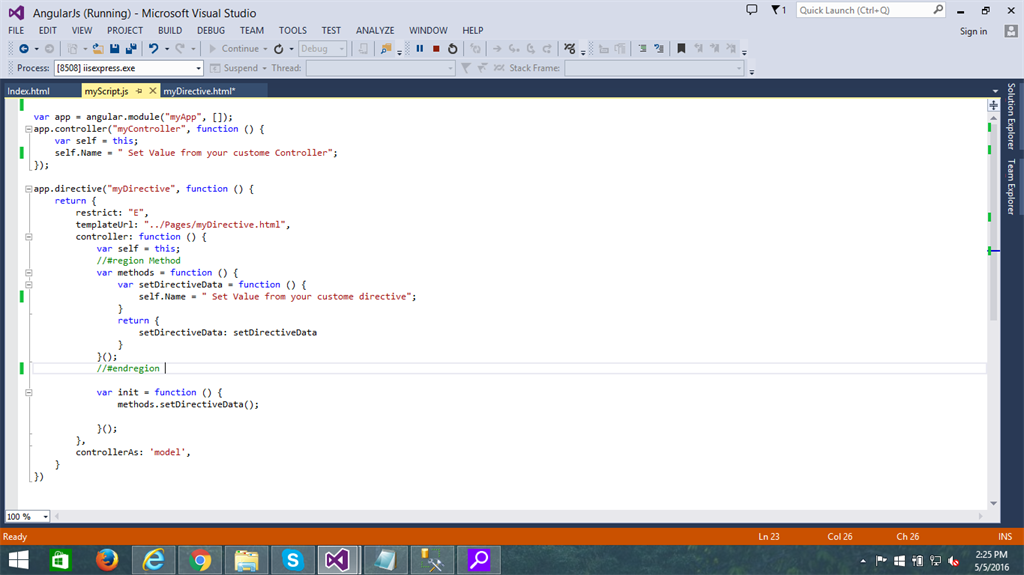
Task: Click the breakpoints toggle icon in toolbar
Action: (x=569, y=49)
